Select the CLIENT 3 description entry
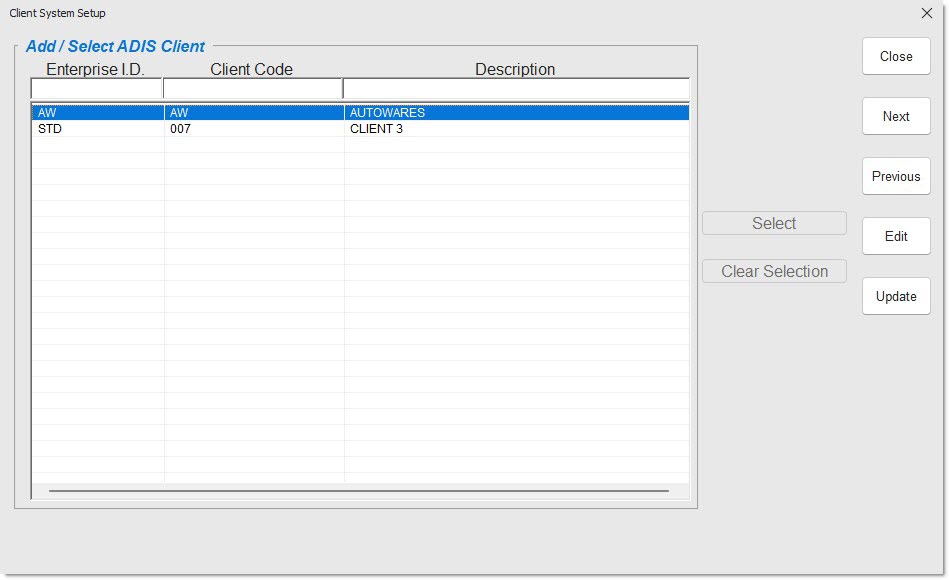Image resolution: width=949 pixels, height=580 pixels. click(377, 129)
